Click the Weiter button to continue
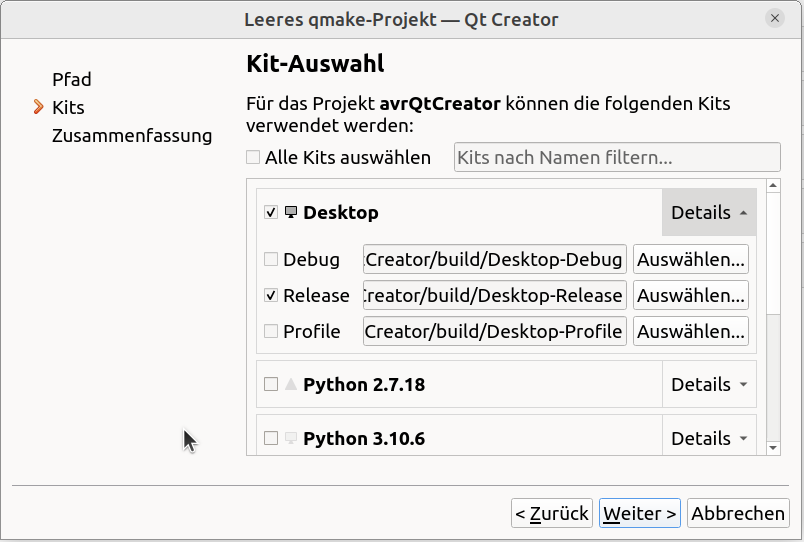This screenshot has height=542, width=804. click(x=639, y=513)
